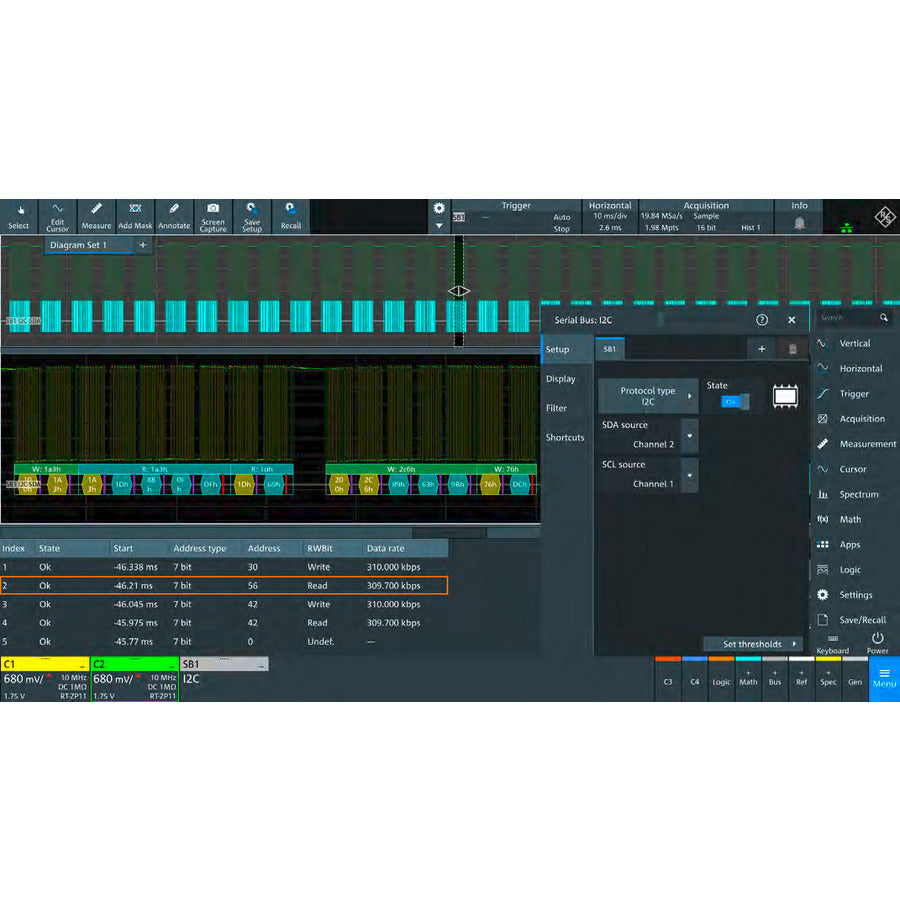Select the Measure tool in the toolbar
This screenshot has height=900, width=900.
(x=96, y=218)
